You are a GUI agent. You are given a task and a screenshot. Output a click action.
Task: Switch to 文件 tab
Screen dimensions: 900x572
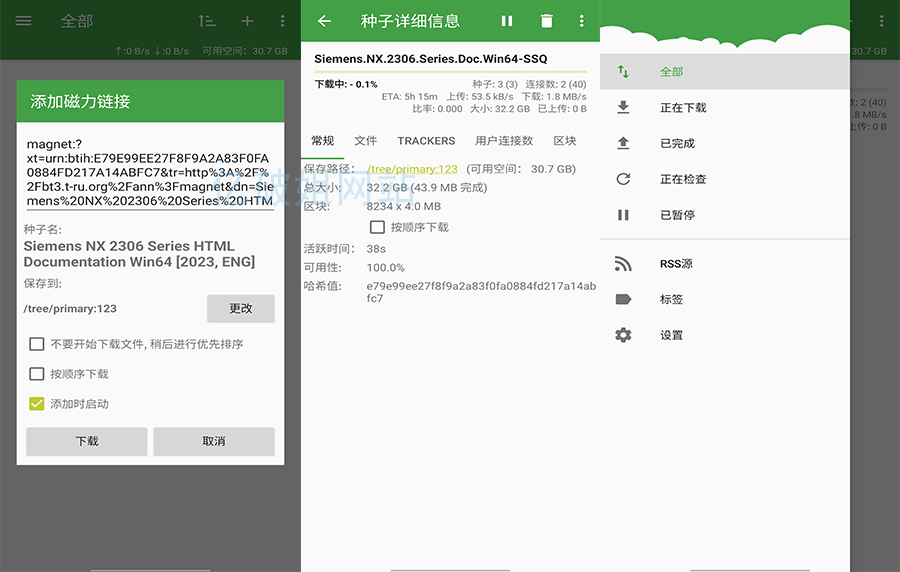366,141
